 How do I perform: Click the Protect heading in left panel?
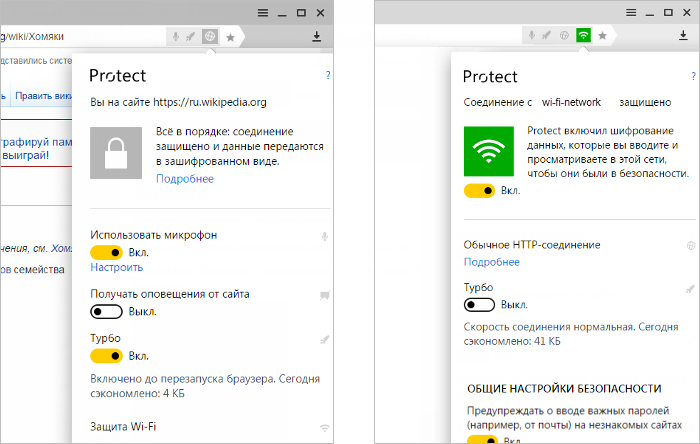[x=117, y=75]
